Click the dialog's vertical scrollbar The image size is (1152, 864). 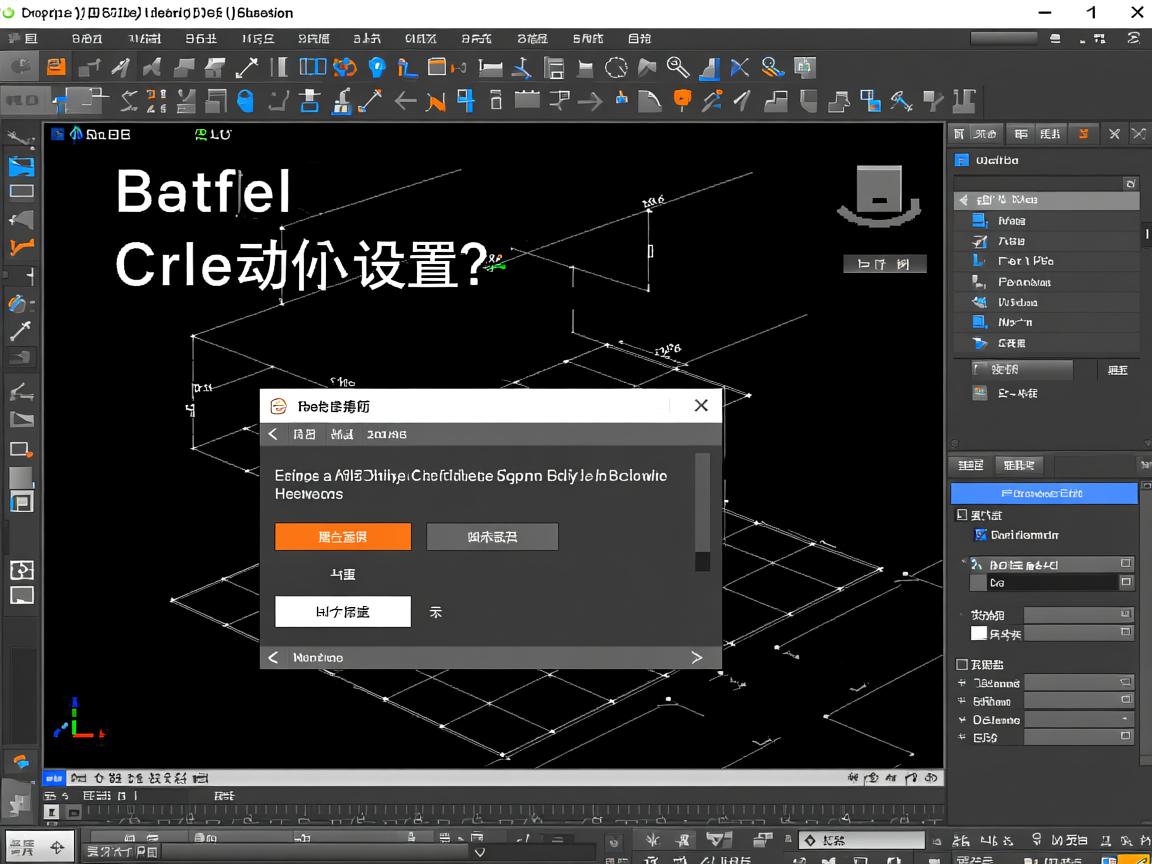click(702, 510)
